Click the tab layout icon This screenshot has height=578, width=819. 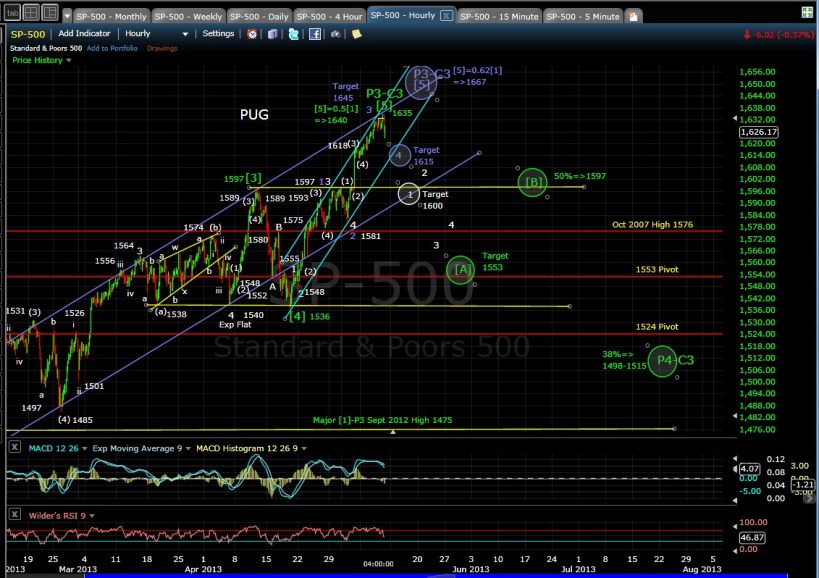(x=12, y=11)
